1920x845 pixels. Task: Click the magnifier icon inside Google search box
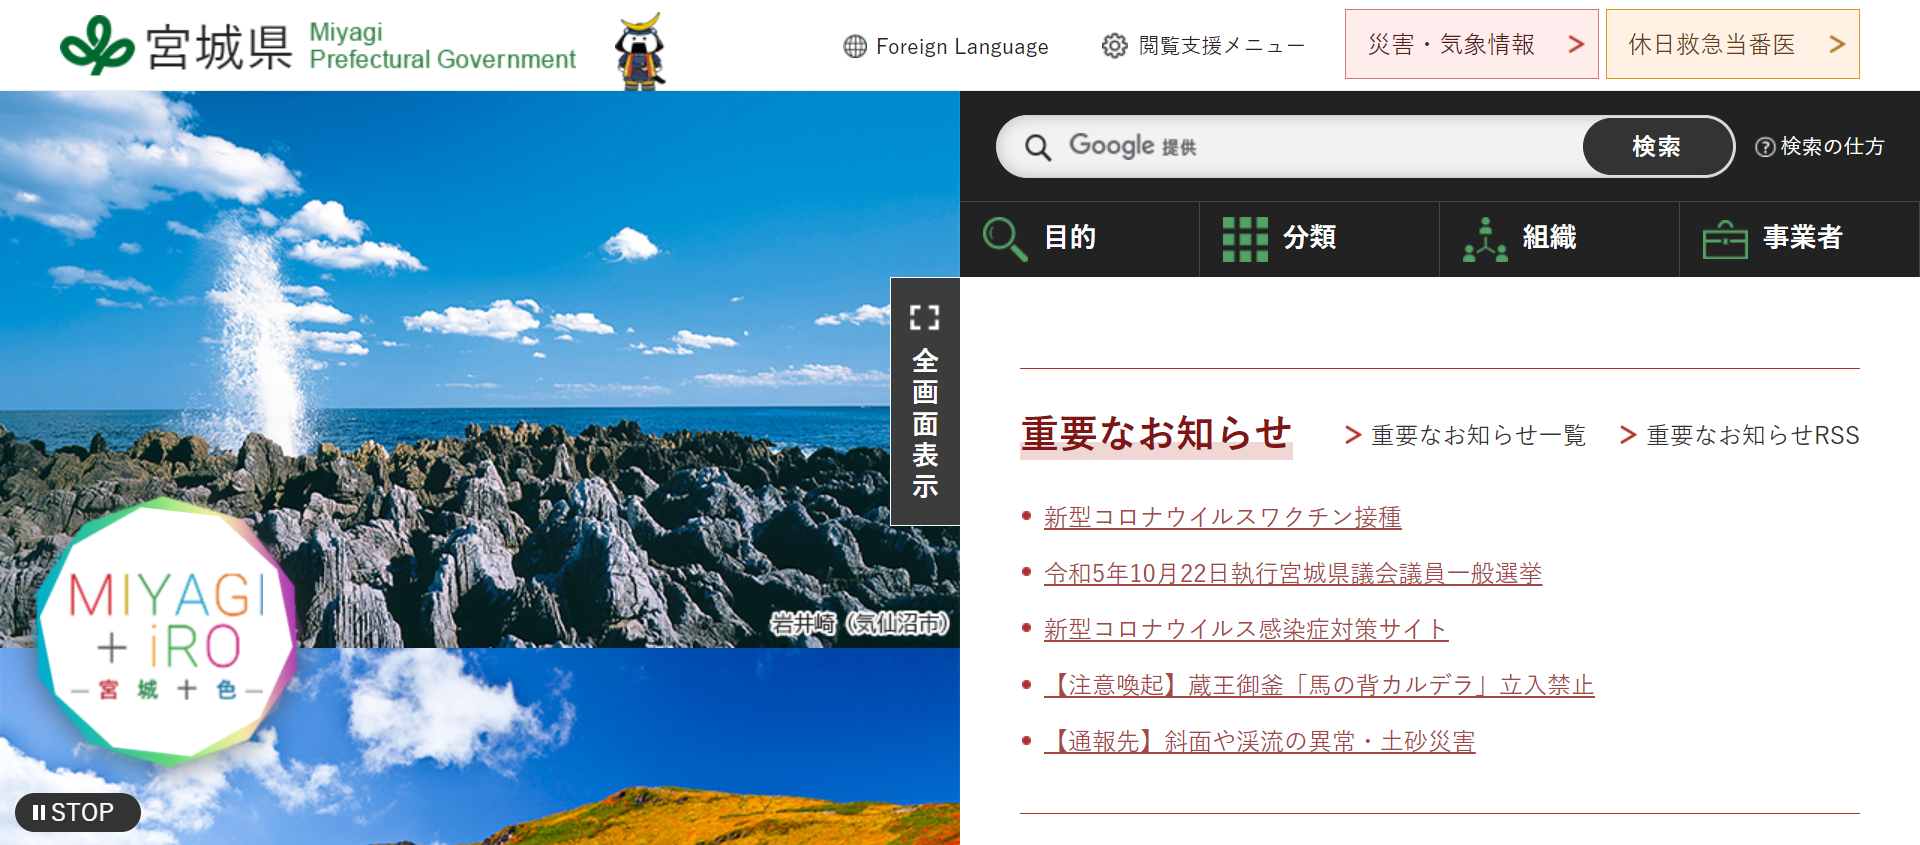tap(1038, 148)
